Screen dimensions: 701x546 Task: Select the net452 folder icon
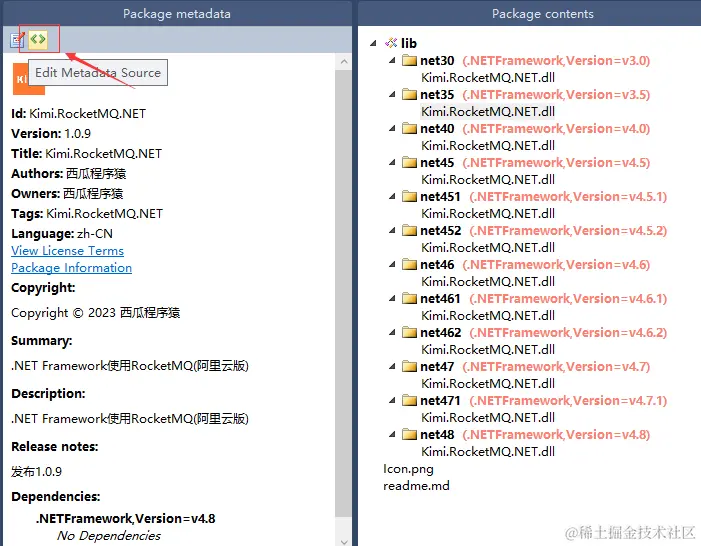click(409, 230)
